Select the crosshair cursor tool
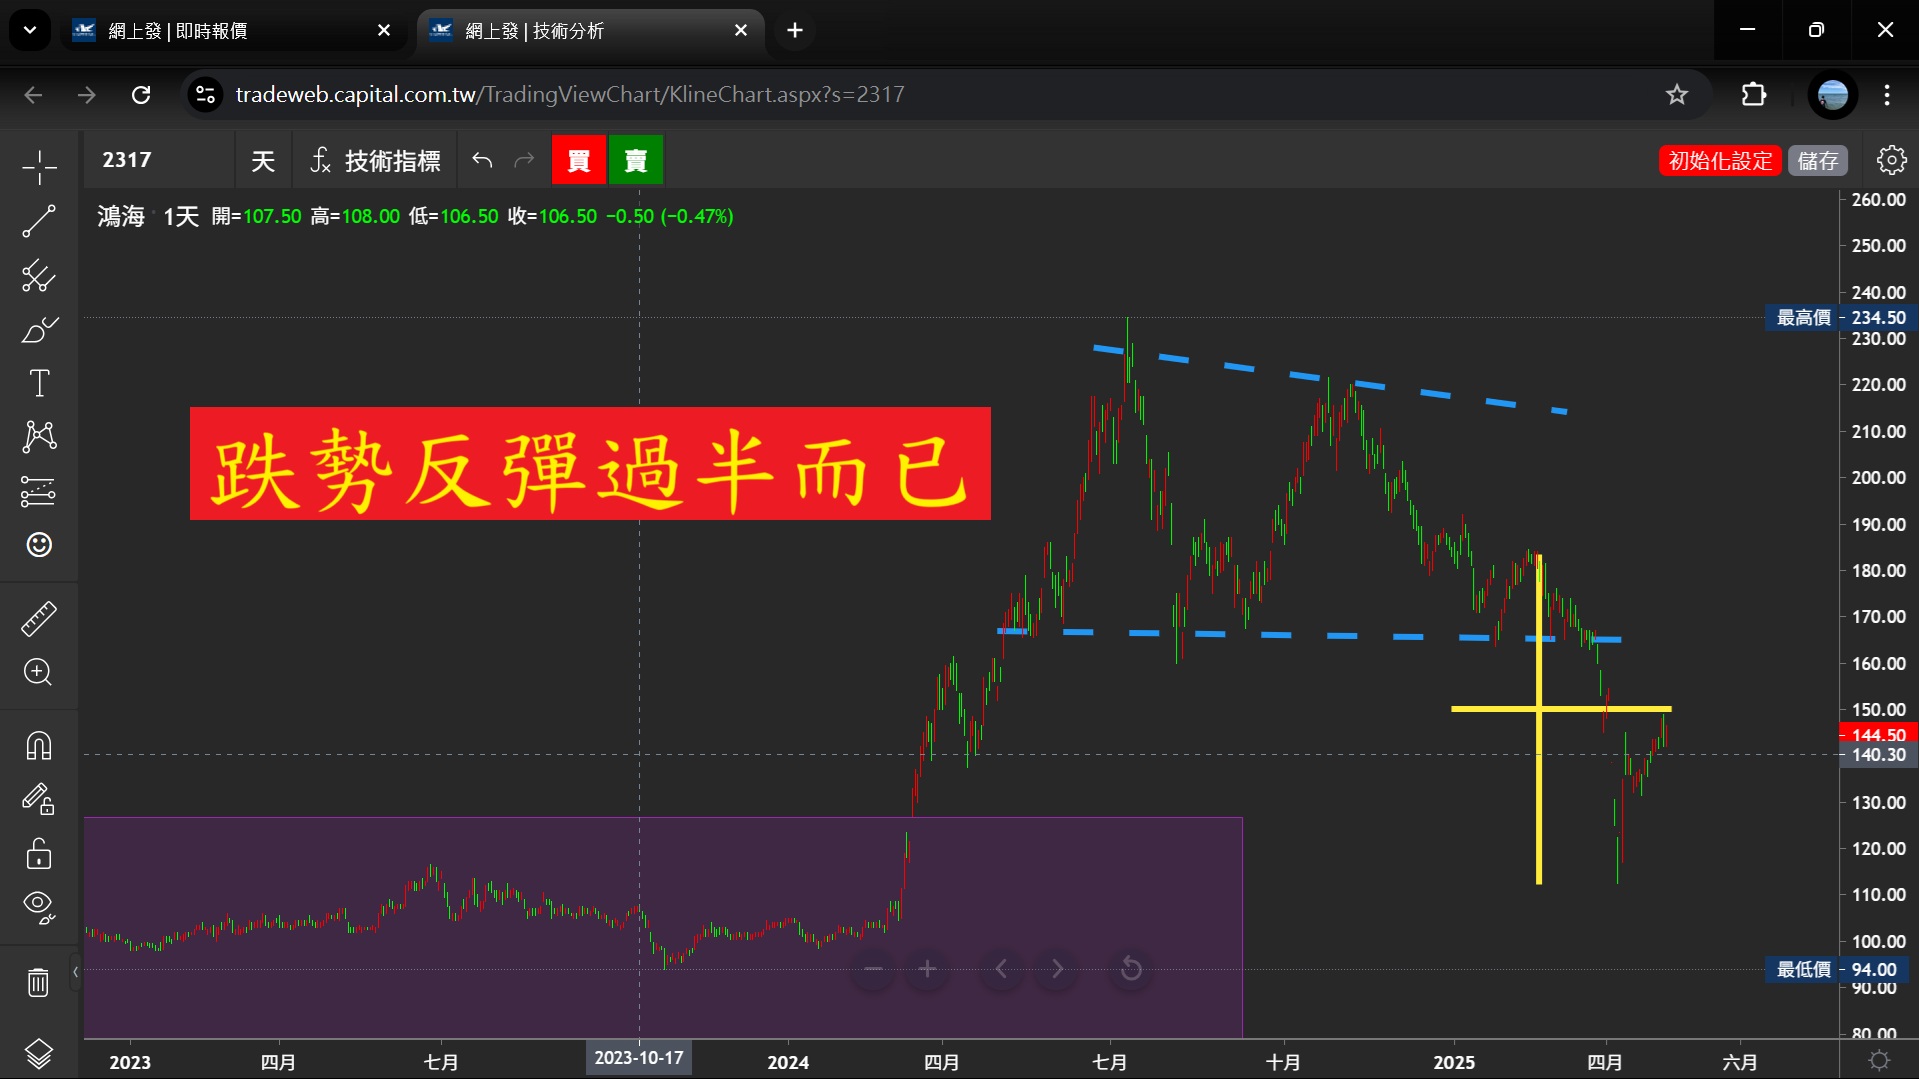The image size is (1919, 1079). click(x=39, y=167)
